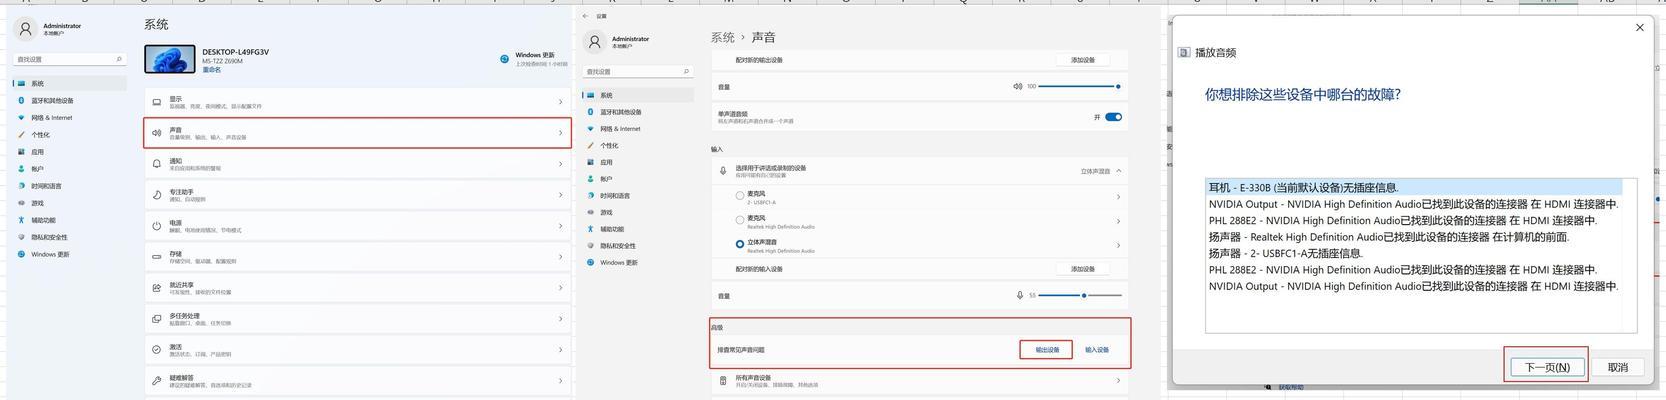Open 帐户 in the left System window sidebar
This screenshot has width=1666, height=400.
point(37,169)
